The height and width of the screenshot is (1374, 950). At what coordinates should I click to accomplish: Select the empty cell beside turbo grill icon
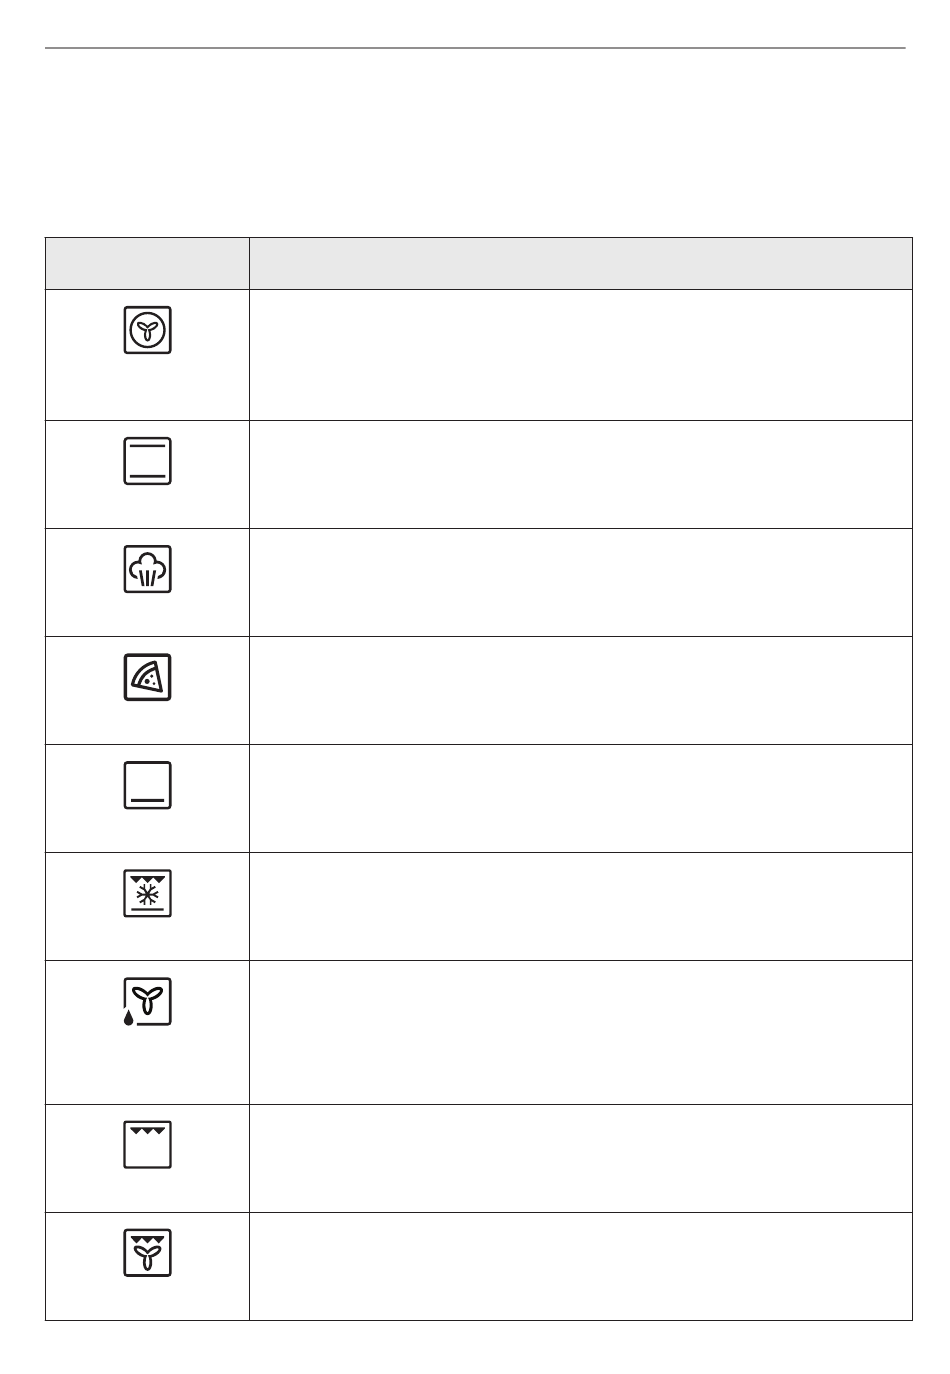click(x=581, y=1266)
